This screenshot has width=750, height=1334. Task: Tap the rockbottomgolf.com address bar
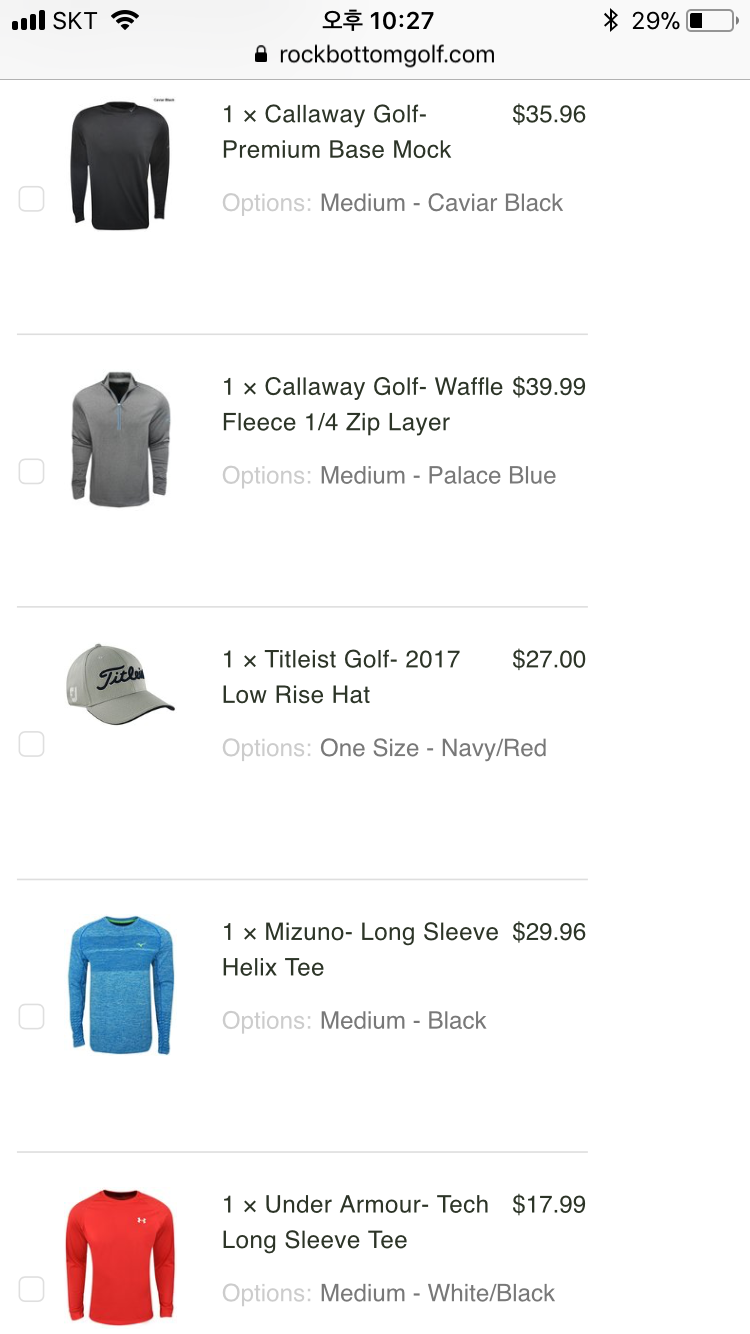[x=386, y=55]
